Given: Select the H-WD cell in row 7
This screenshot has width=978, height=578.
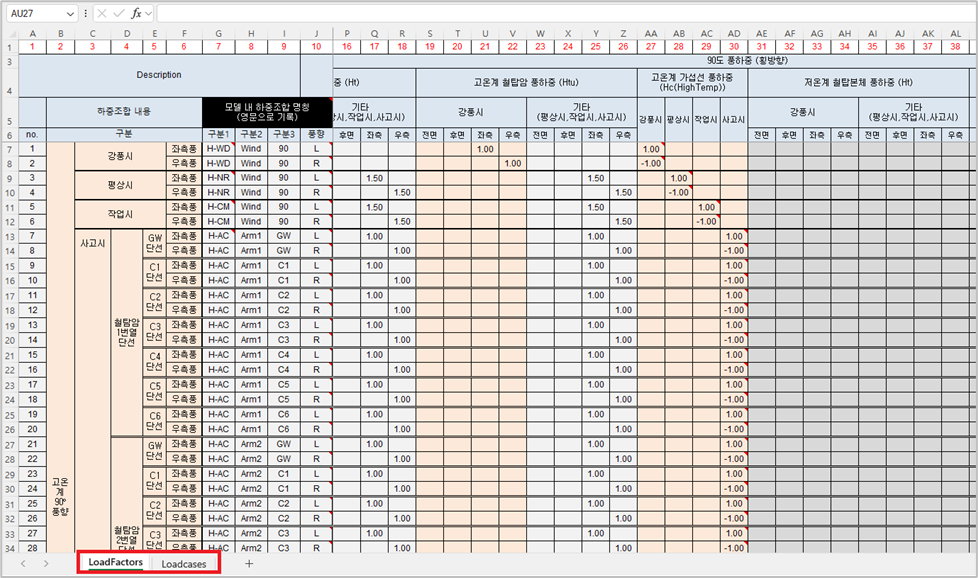Looking at the screenshot, I should coord(218,149).
